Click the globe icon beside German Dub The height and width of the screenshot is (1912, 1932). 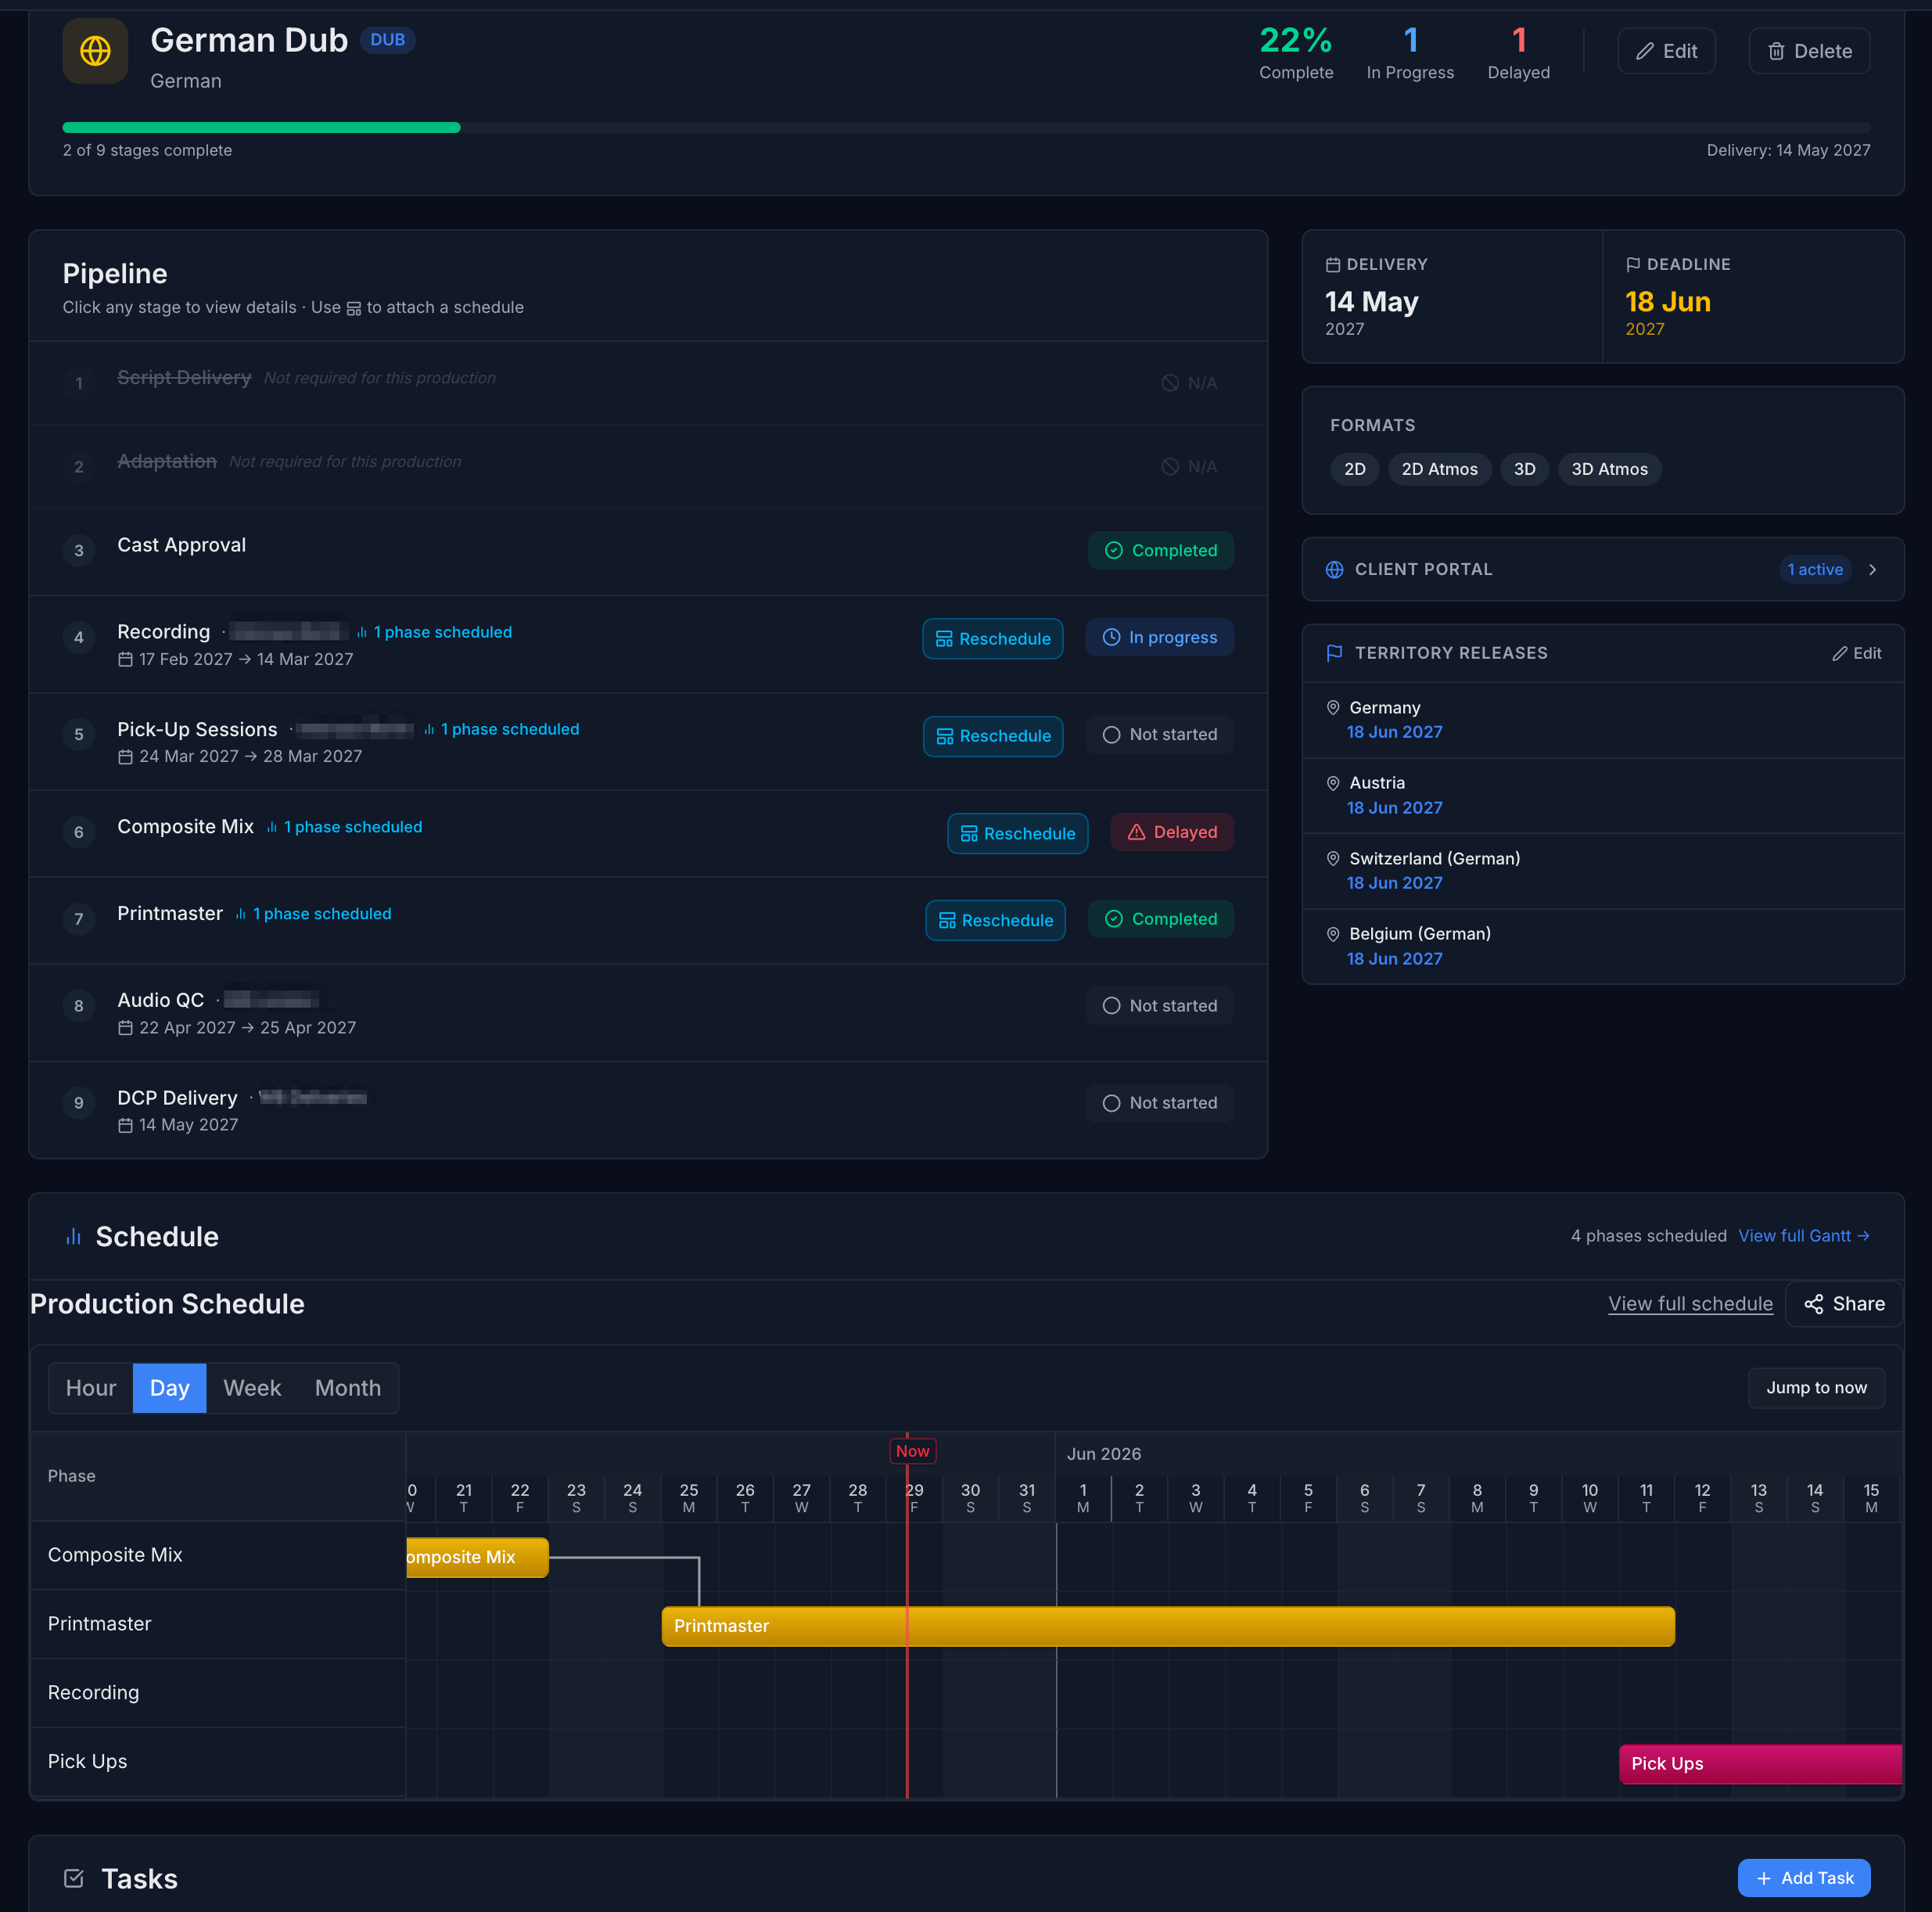coord(95,51)
